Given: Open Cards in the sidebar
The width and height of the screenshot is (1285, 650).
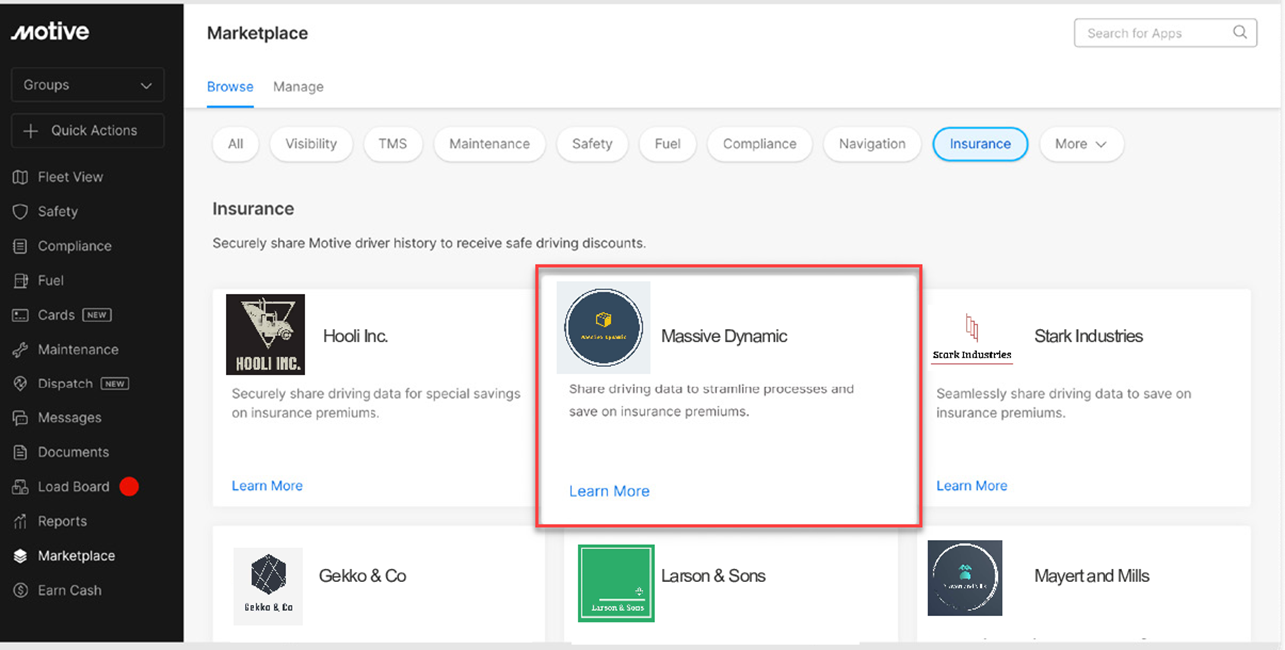Looking at the screenshot, I should [x=56, y=315].
